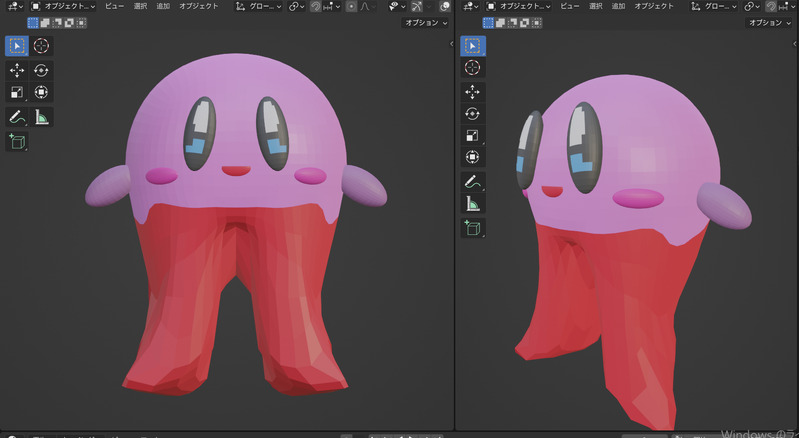Choose the Rotate tool in left viewport
Image resolution: width=799 pixels, height=438 pixels.
42,70
